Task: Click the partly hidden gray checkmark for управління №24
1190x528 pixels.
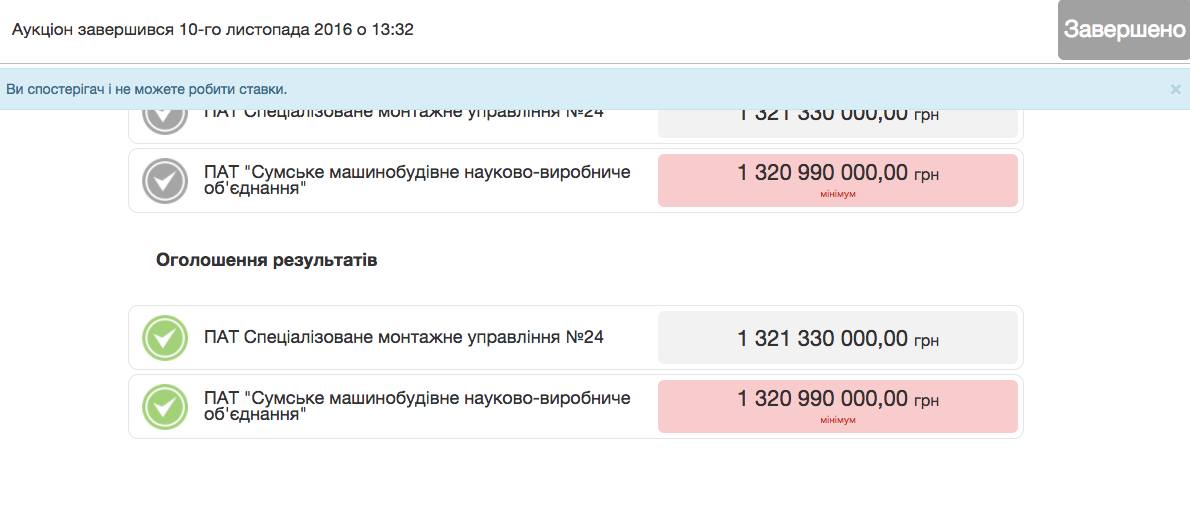Action: (165, 122)
